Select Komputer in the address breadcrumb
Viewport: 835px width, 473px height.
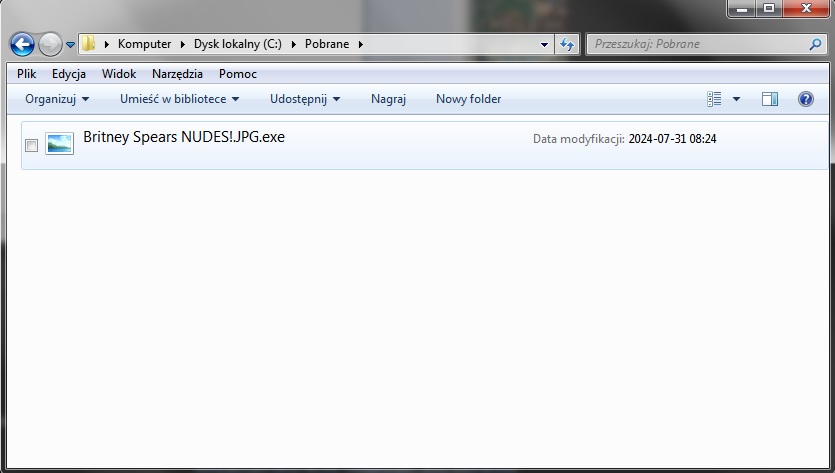tap(144, 44)
